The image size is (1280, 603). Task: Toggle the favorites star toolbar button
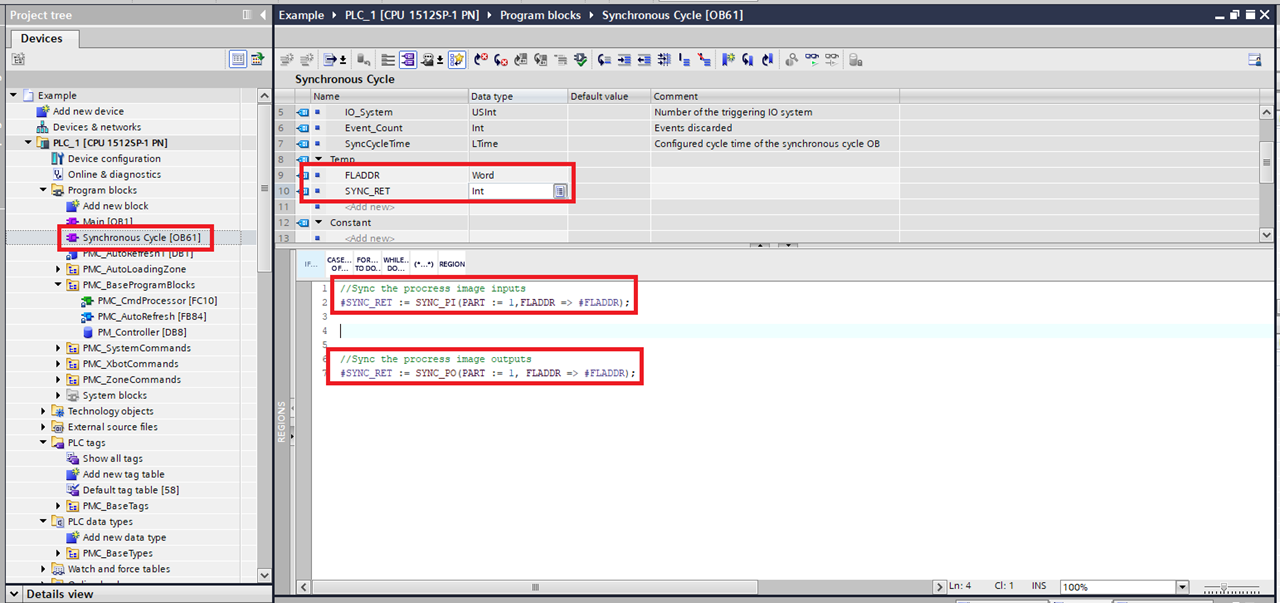tap(457, 60)
